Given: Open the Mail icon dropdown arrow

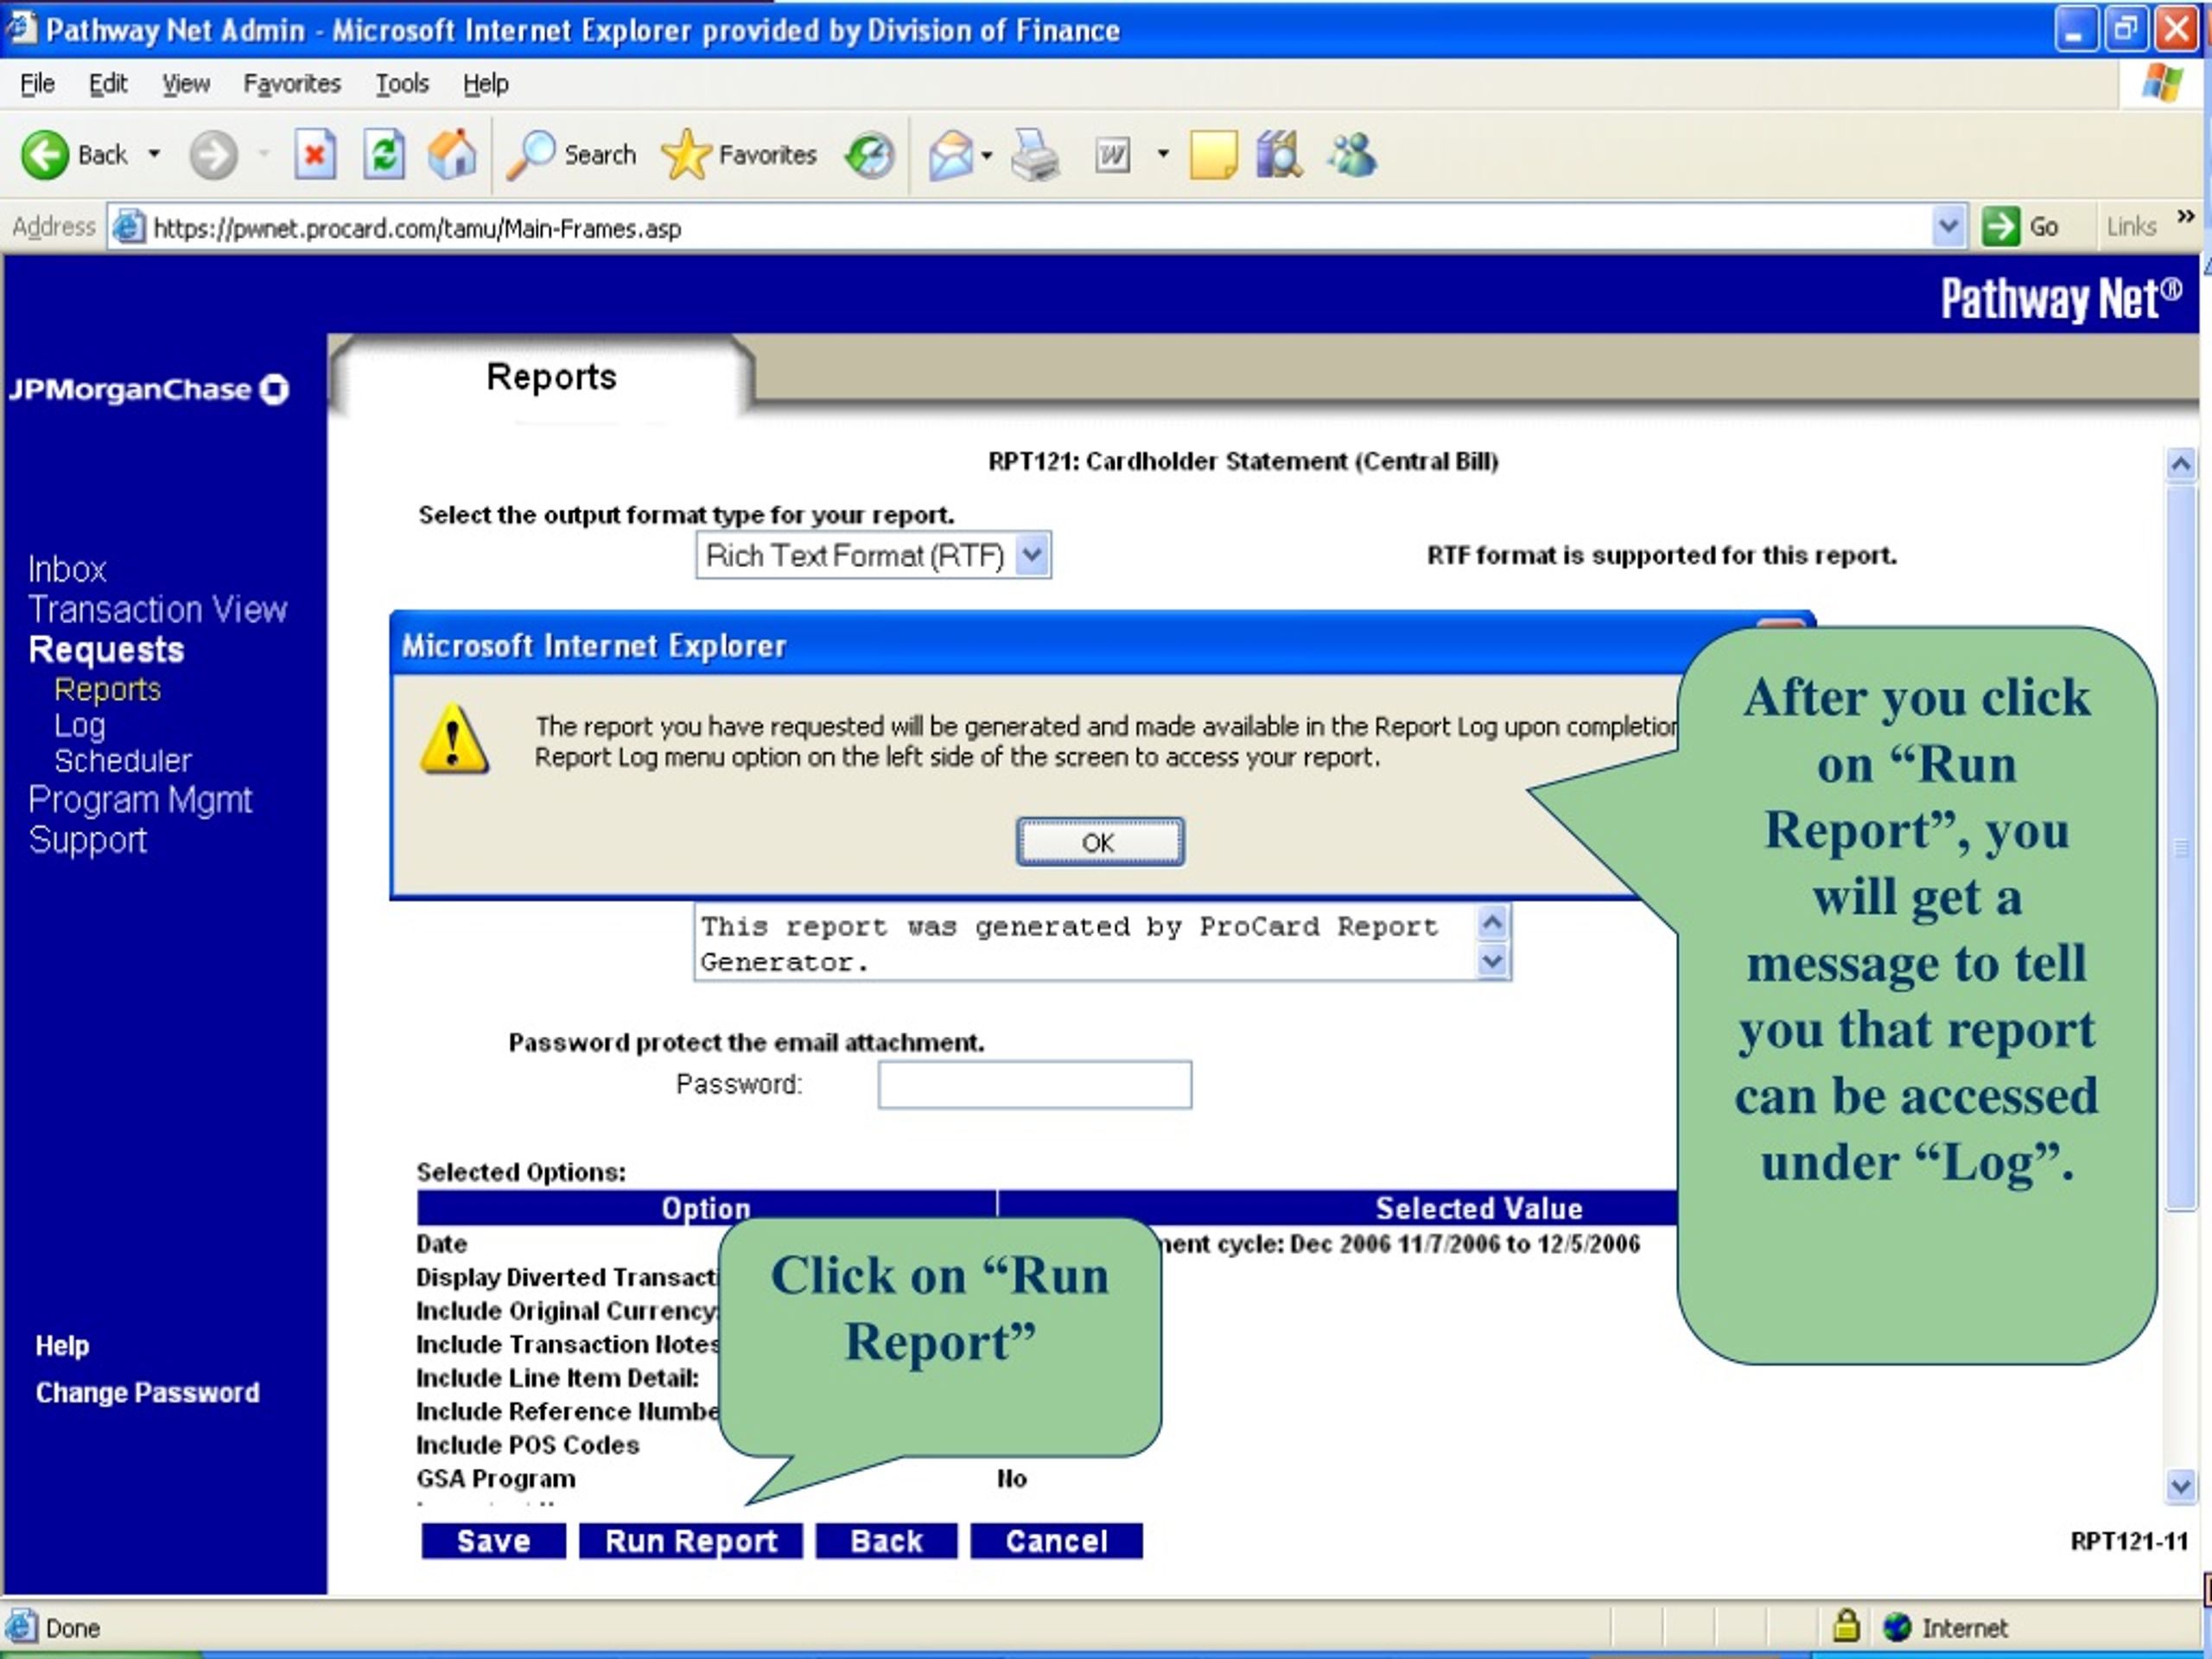Looking at the screenshot, I should click(987, 155).
